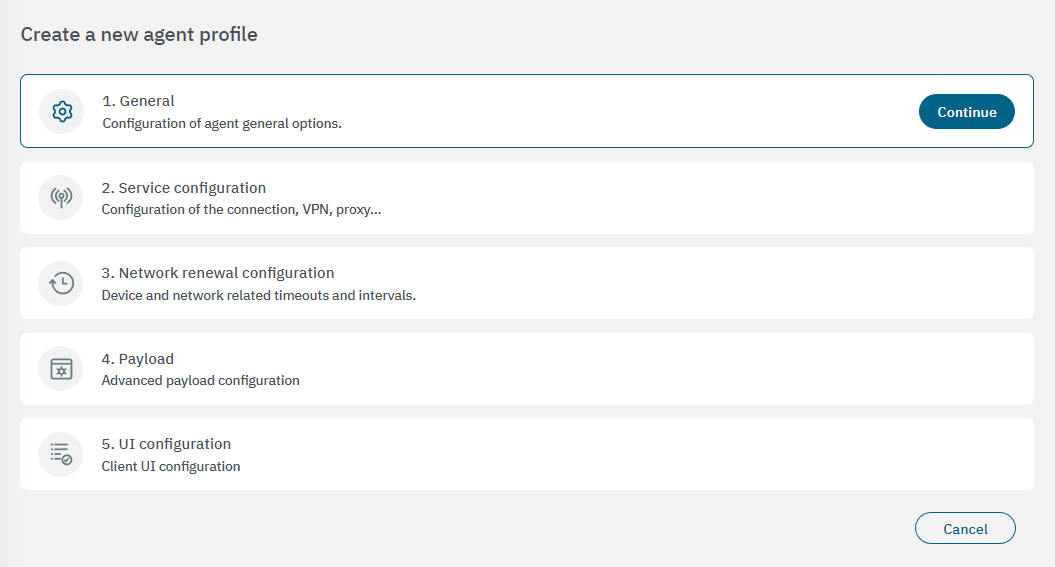Click 'Device and network related timeouts' description
Screen dimensions: 1055x567
coord(258,296)
